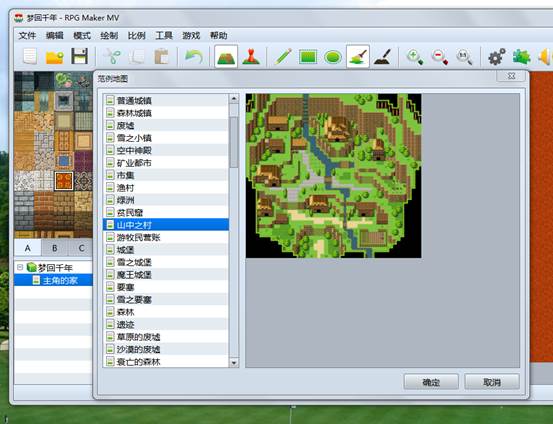Switch to tileset tab B
Viewport: 553px width, 424px height.
(54, 248)
